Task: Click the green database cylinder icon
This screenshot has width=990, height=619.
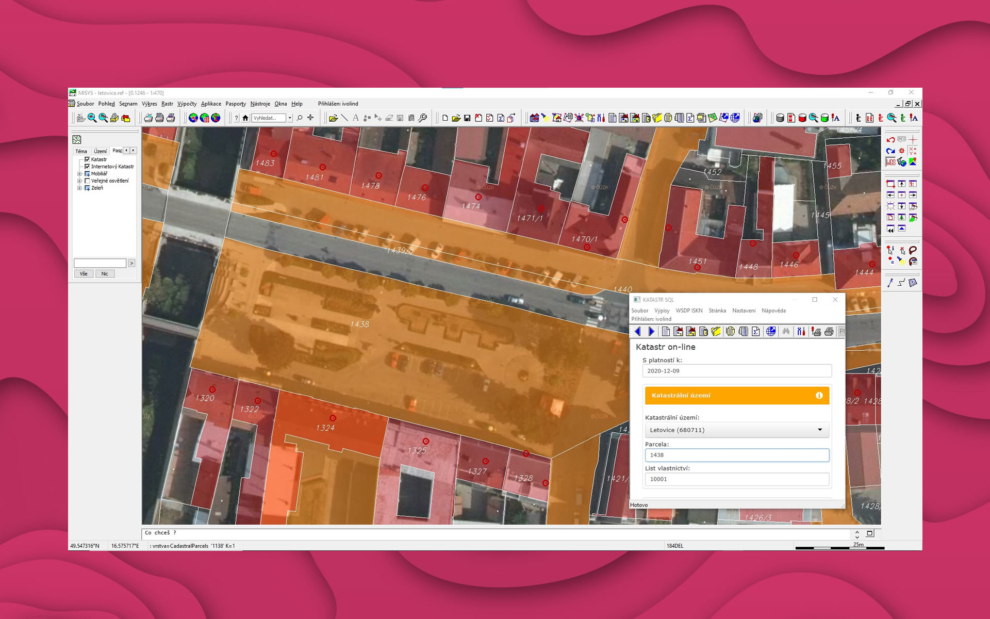Action: (825, 117)
